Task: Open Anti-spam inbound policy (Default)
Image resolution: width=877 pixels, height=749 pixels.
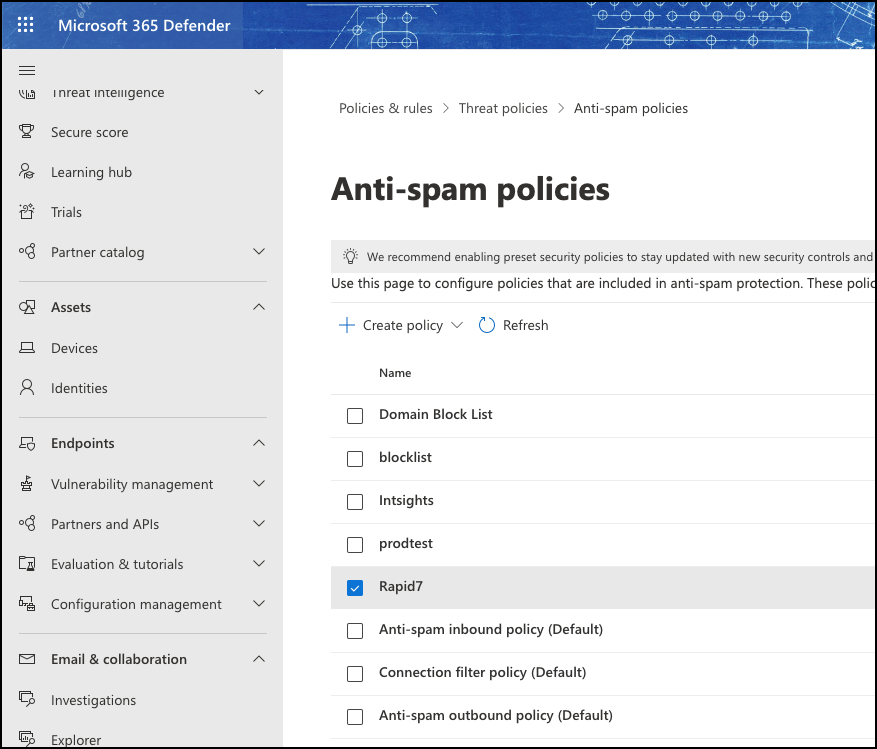Action: (x=490, y=630)
